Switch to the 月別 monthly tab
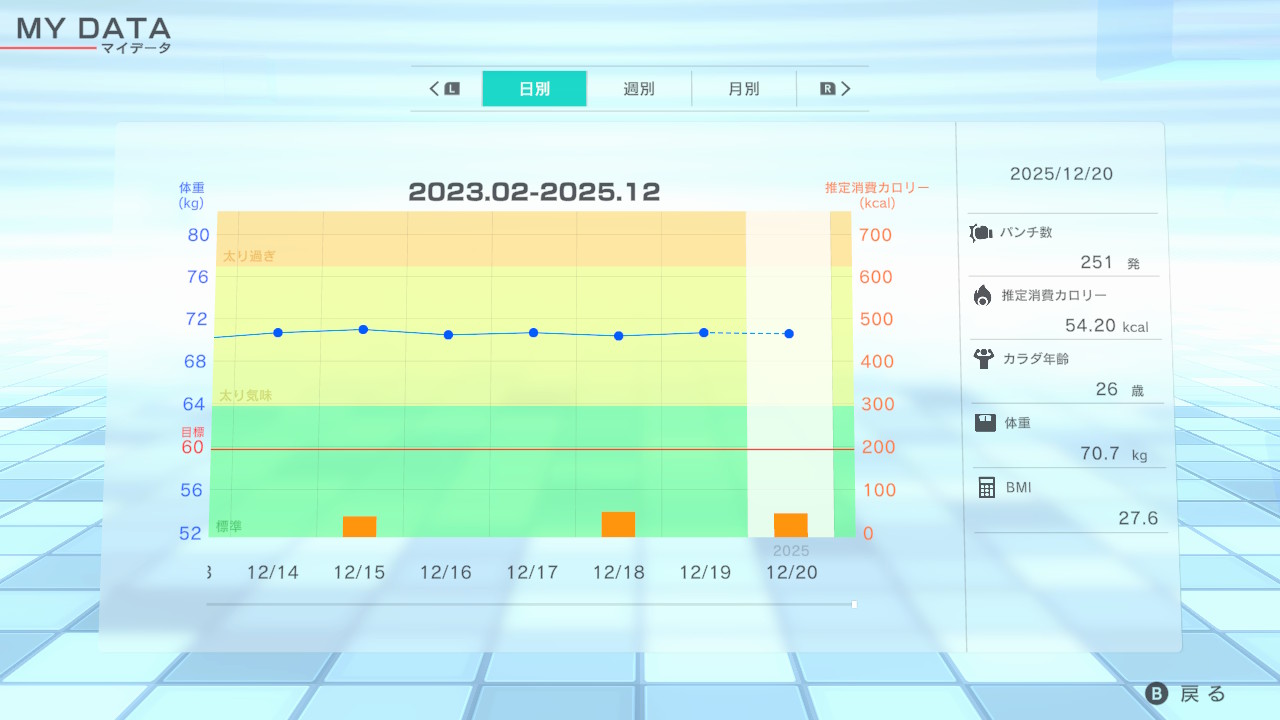The width and height of the screenshot is (1280, 720). point(743,89)
